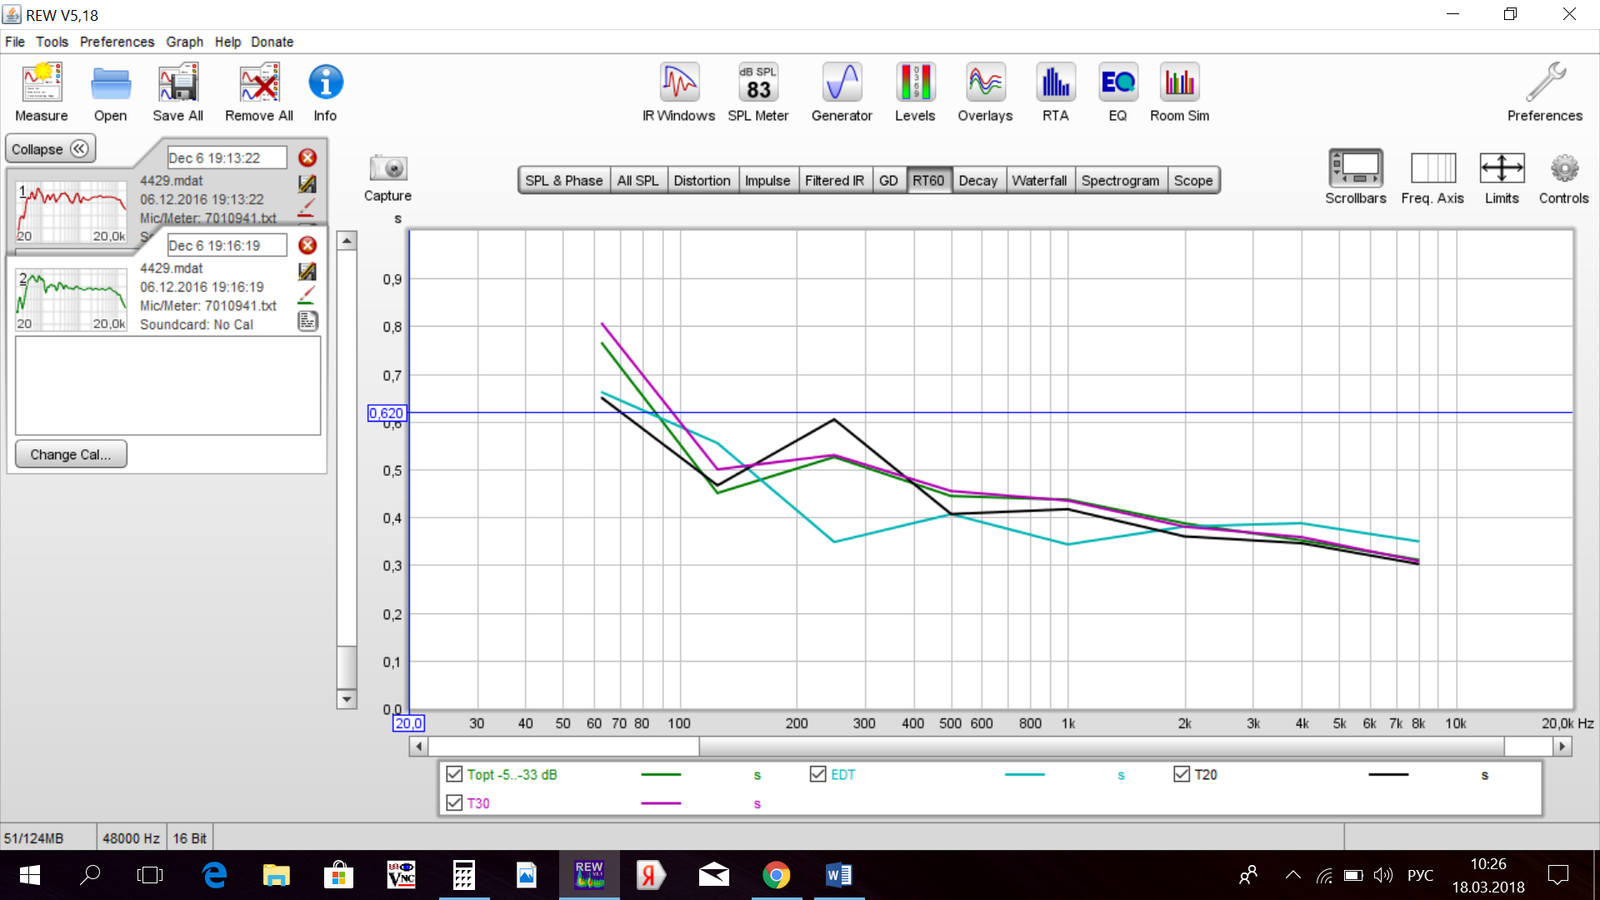Open Windows Start menu
Screen dimensions: 1600x900
click(x=30, y=875)
